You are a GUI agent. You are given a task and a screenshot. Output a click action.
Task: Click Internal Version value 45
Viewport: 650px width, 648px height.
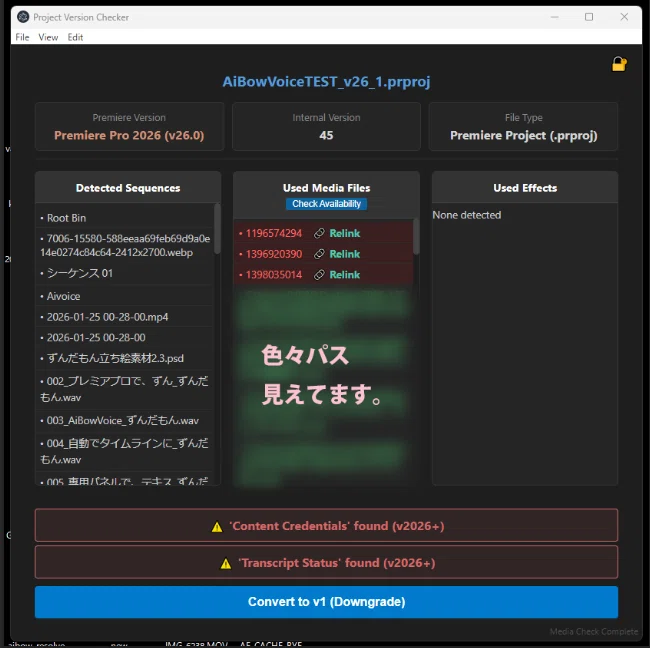326,136
